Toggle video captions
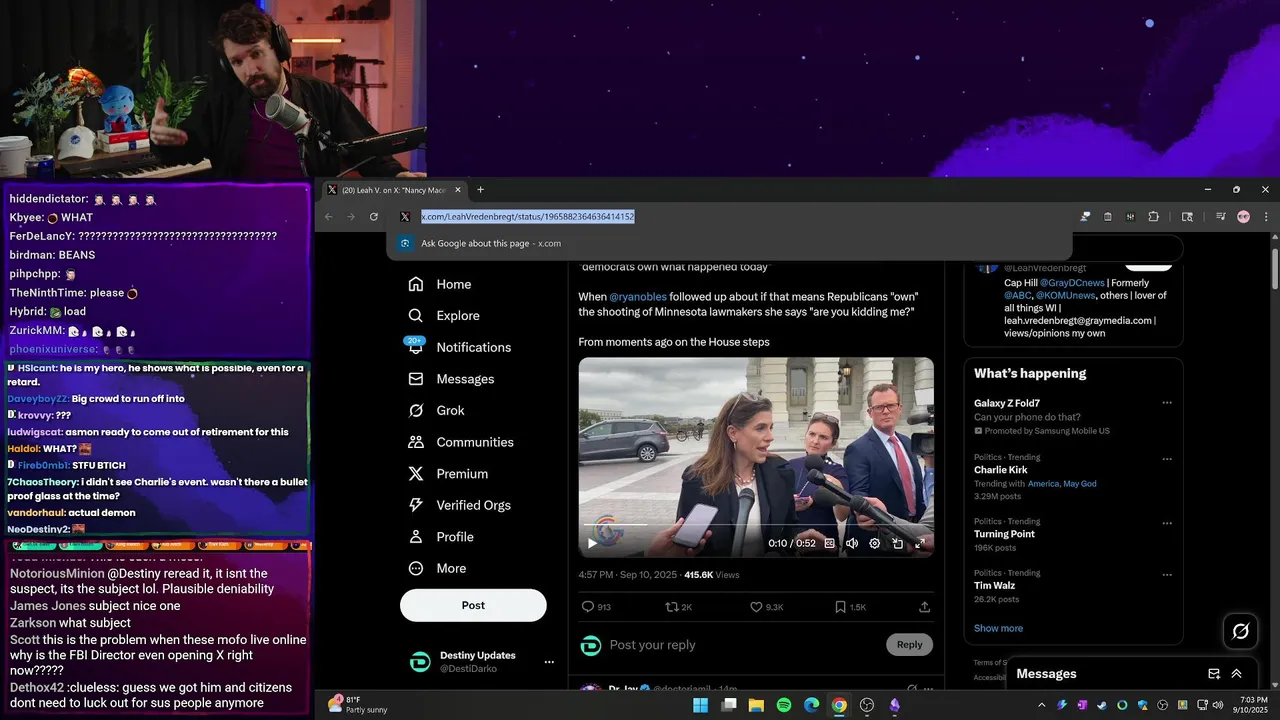Image resolution: width=1280 pixels, height=720 pixels. click(x=829, y=543)
